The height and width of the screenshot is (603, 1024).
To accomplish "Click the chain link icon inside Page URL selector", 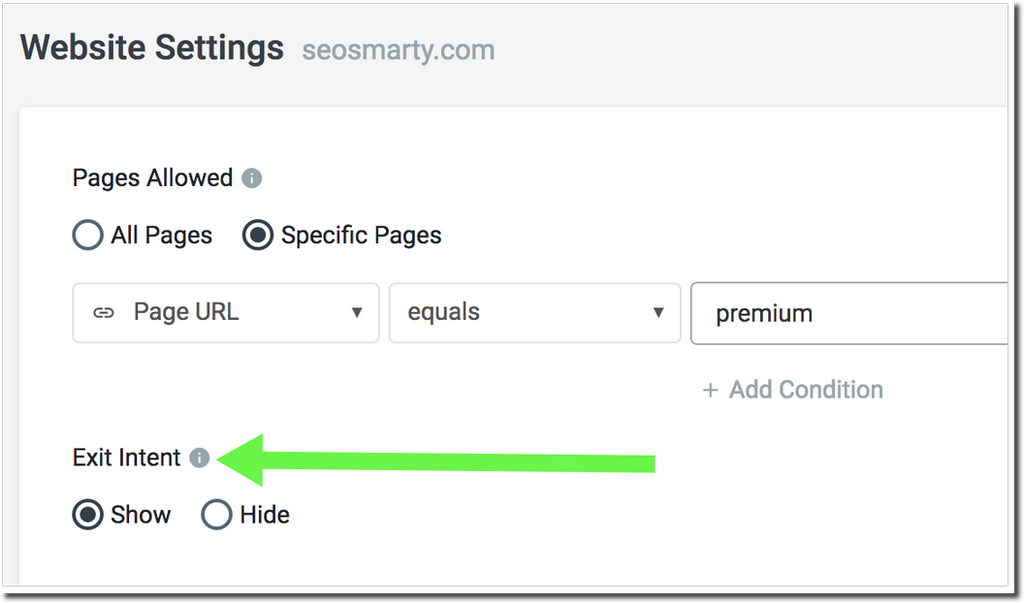I will [104, 313].
